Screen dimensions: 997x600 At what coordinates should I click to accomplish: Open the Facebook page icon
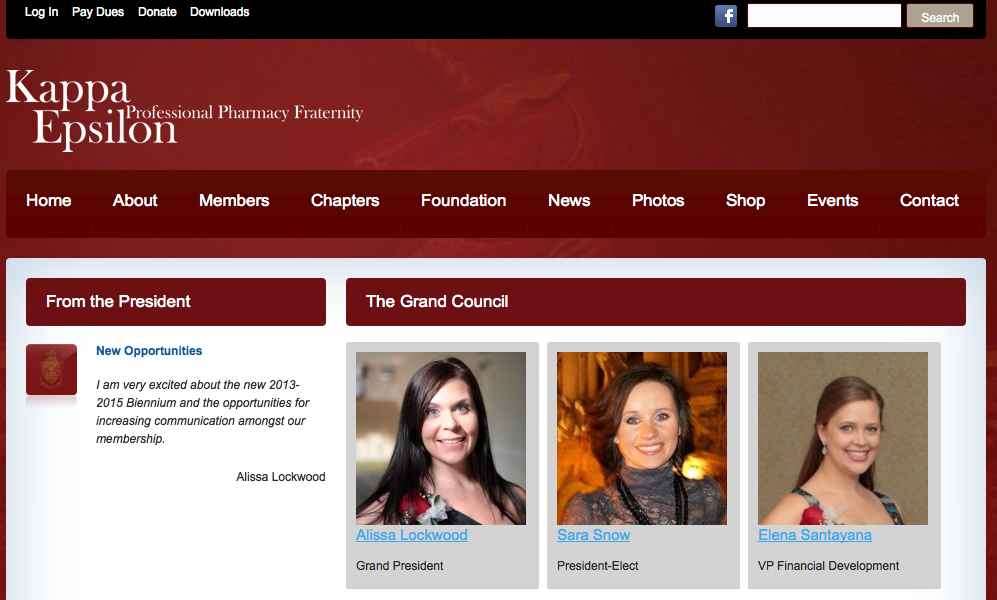[x=725, y=16]
